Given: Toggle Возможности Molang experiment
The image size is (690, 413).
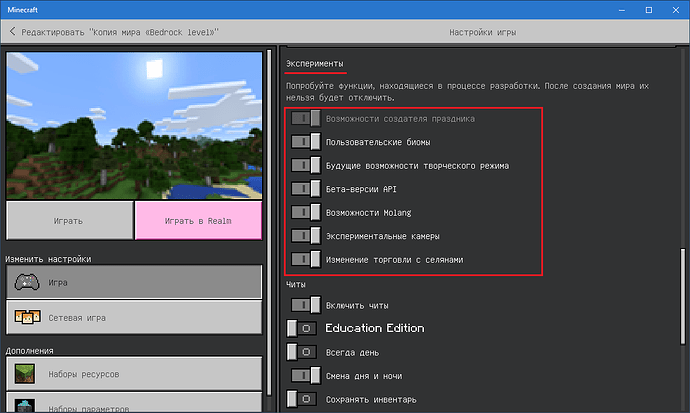Looking at the screenshot, I should [306, 213].
